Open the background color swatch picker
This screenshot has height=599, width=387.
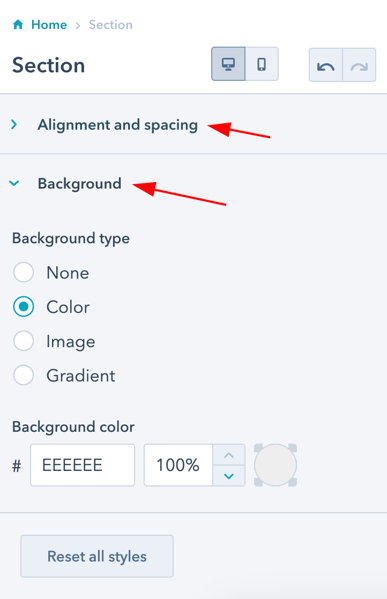click(275, 465)
